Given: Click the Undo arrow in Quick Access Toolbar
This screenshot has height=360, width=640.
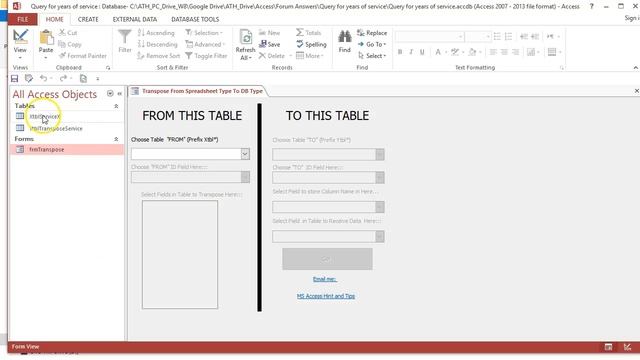Looking at the screenshot, I should [44, 78].
